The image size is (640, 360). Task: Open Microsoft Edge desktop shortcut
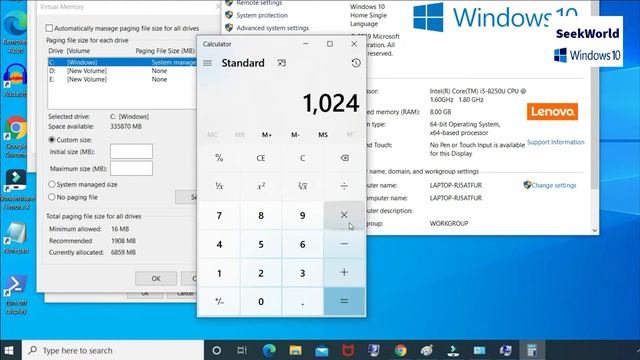point(15,33)
